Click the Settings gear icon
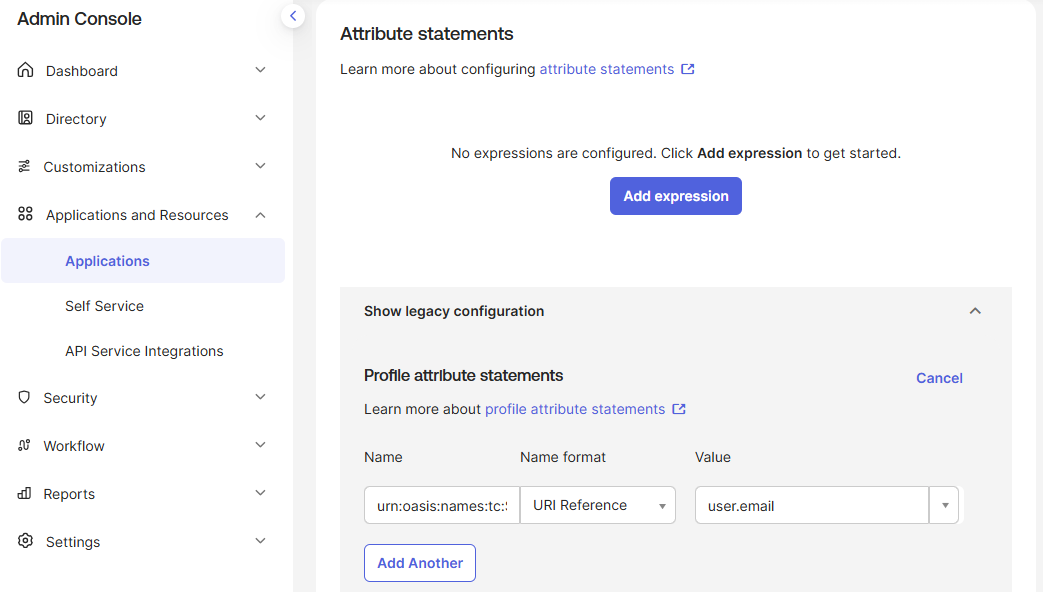Screen dimensions: 1043x592 (25, 541)
